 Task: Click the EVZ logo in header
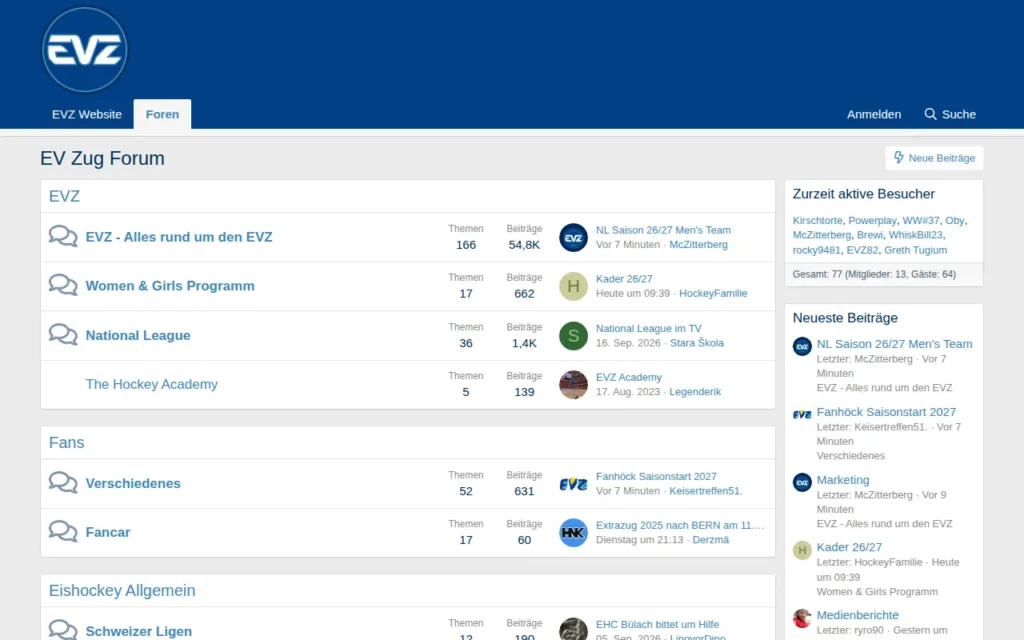coord(85,50)
